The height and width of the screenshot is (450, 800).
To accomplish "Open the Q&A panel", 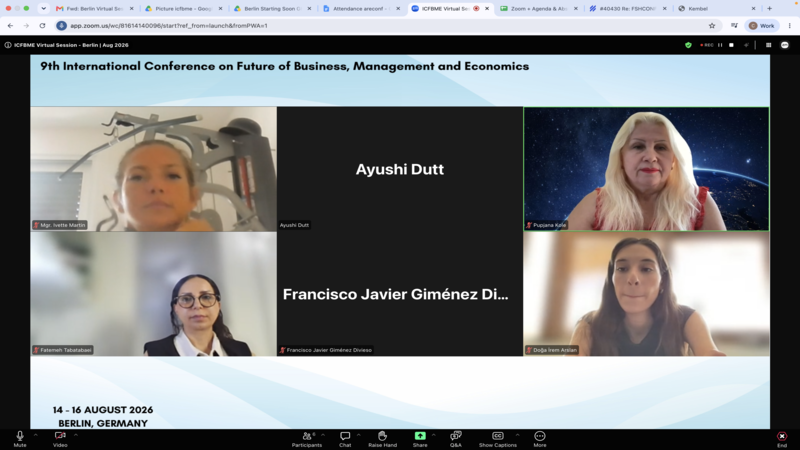I will (x=456, y=438).
